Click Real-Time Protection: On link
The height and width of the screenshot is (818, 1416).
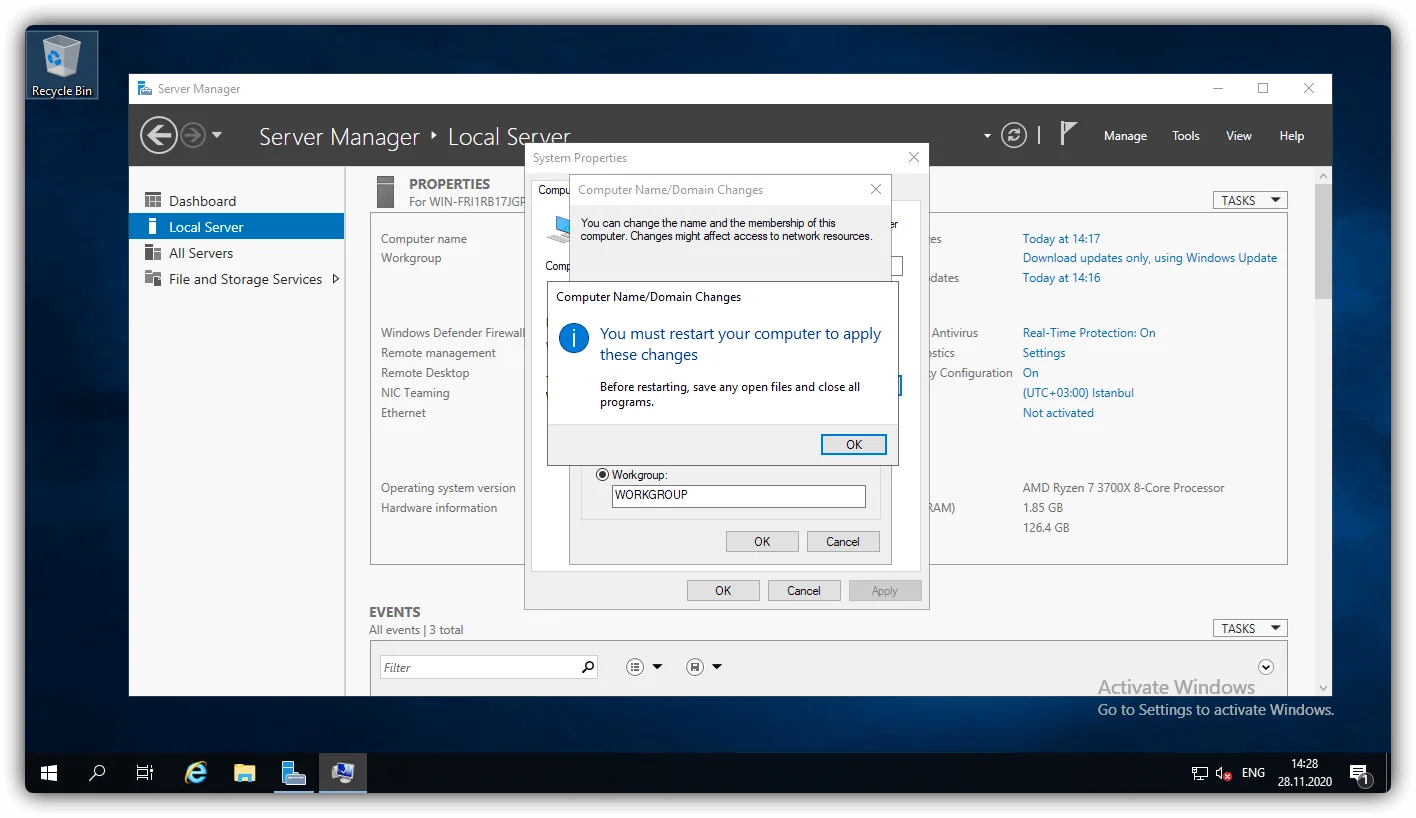(1089, 333)
